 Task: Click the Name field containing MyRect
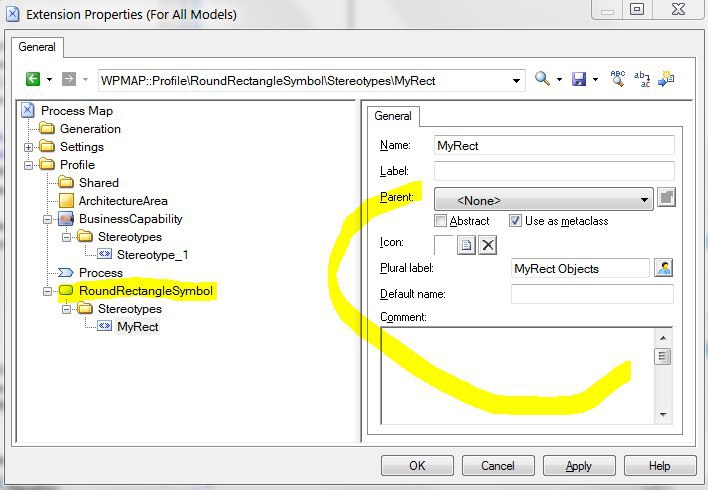tap(554, 145)
